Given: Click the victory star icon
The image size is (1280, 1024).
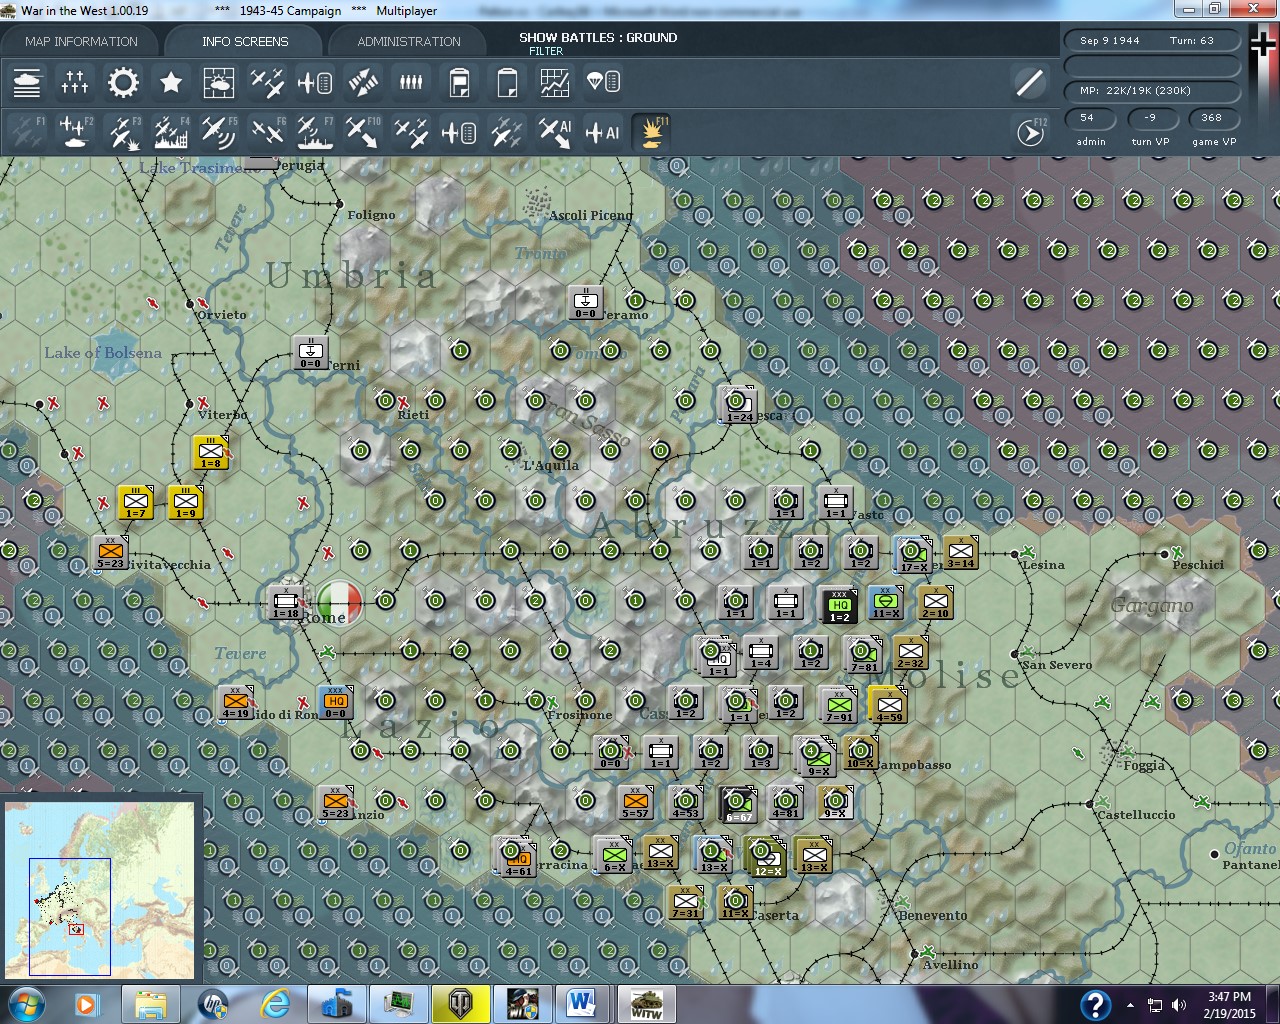Looking at the screenshot, I should coord(171,82).
